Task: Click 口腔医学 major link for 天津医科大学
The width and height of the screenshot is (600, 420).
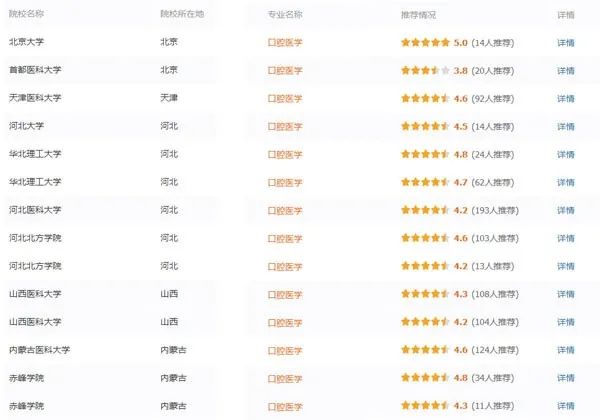Action: click(285, 98)
